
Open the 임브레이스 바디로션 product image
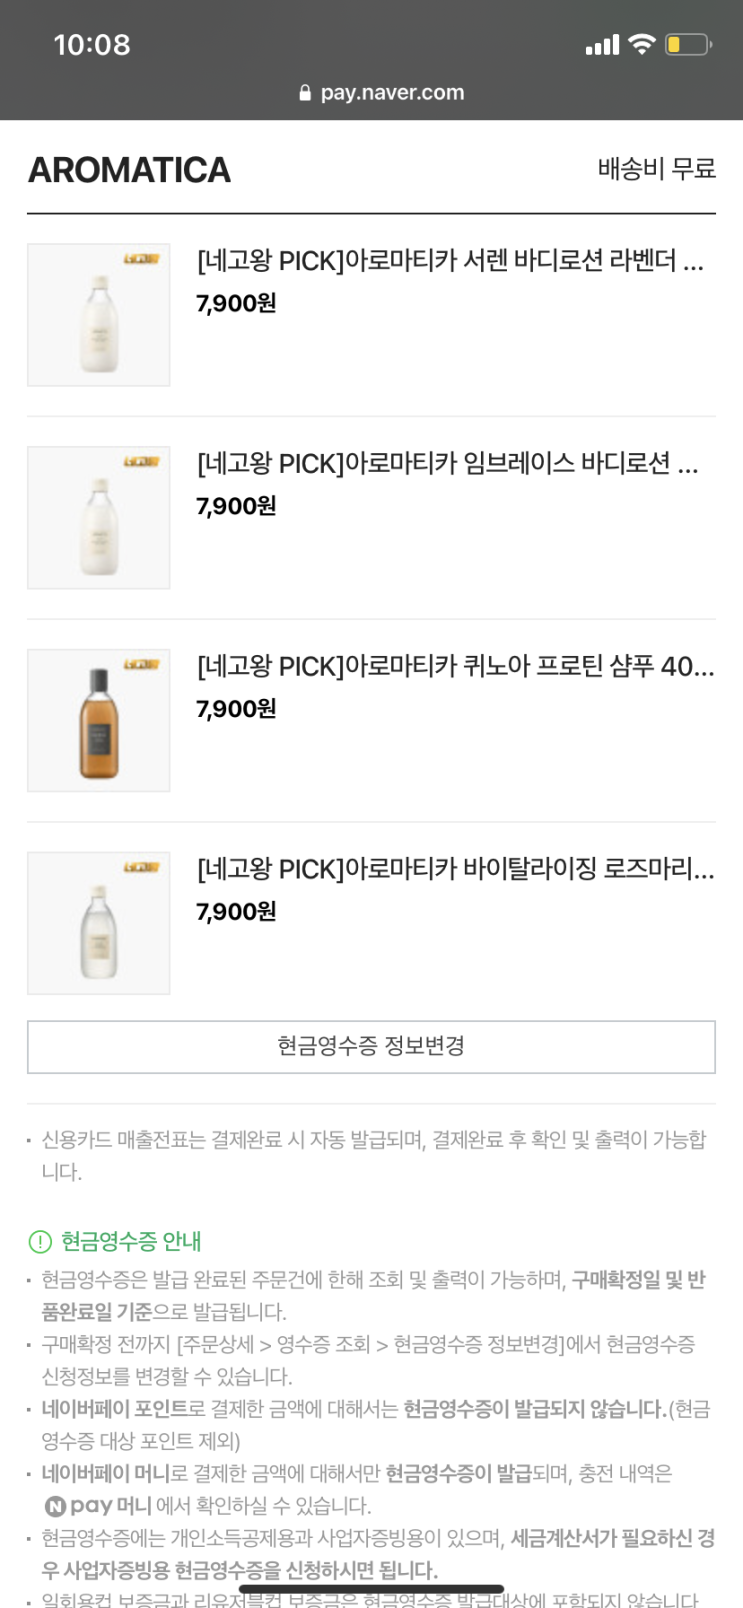(98, 518)
